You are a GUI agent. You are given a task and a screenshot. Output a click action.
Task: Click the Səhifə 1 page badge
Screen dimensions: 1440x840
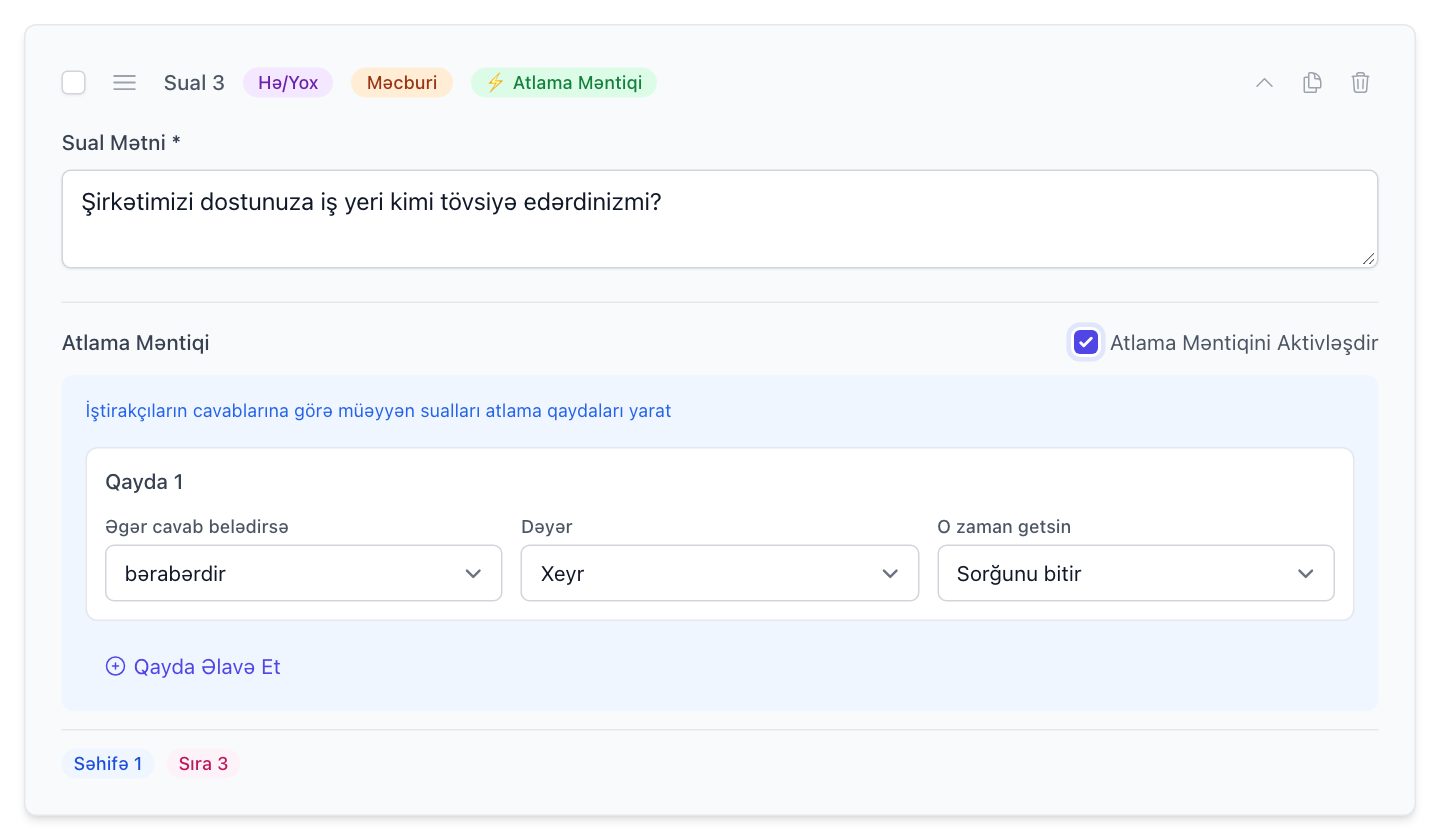108,764
